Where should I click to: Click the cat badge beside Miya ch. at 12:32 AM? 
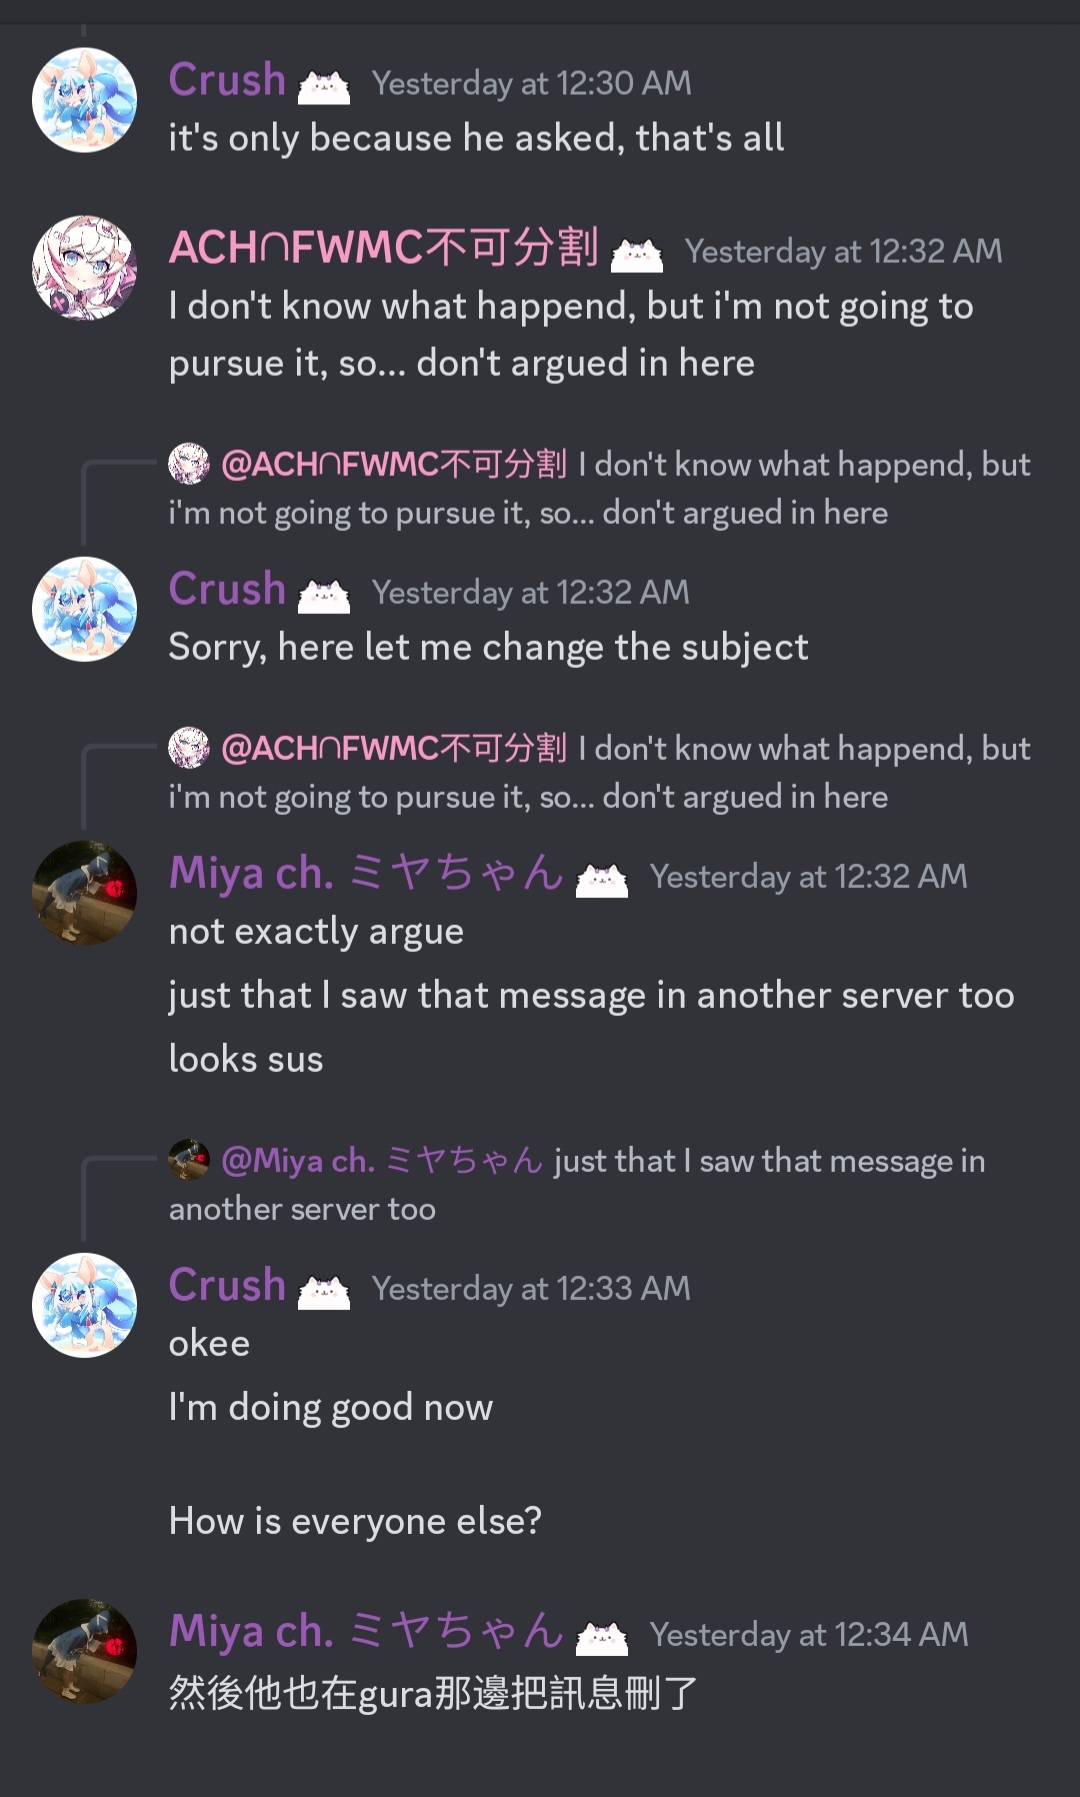click(602, 880)
